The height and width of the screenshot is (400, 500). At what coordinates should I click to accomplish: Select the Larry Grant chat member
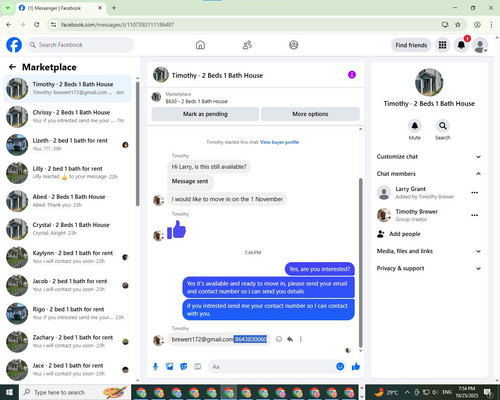tap(425, 193)
